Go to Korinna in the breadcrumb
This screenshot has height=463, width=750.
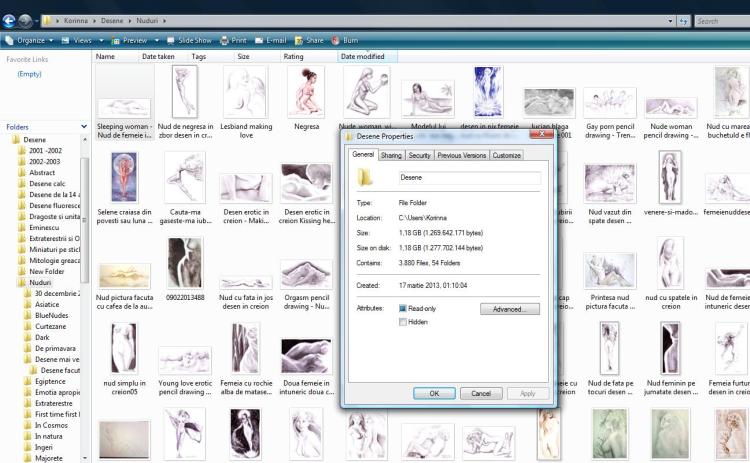coord(76,21)
